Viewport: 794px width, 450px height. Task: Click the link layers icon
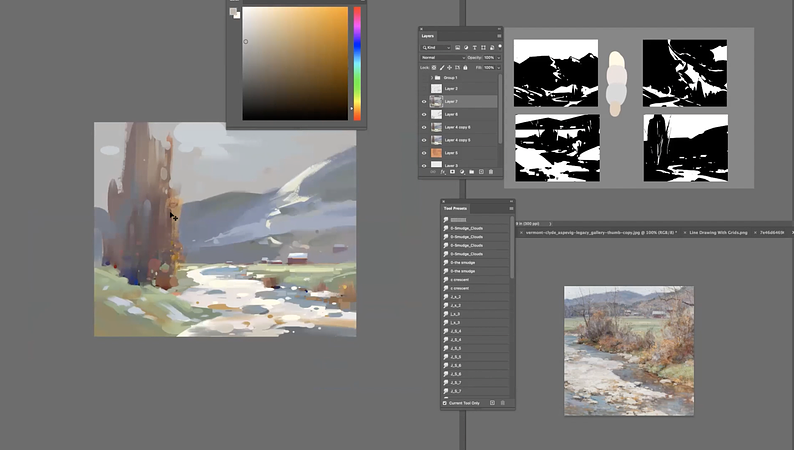click(432, 172)
